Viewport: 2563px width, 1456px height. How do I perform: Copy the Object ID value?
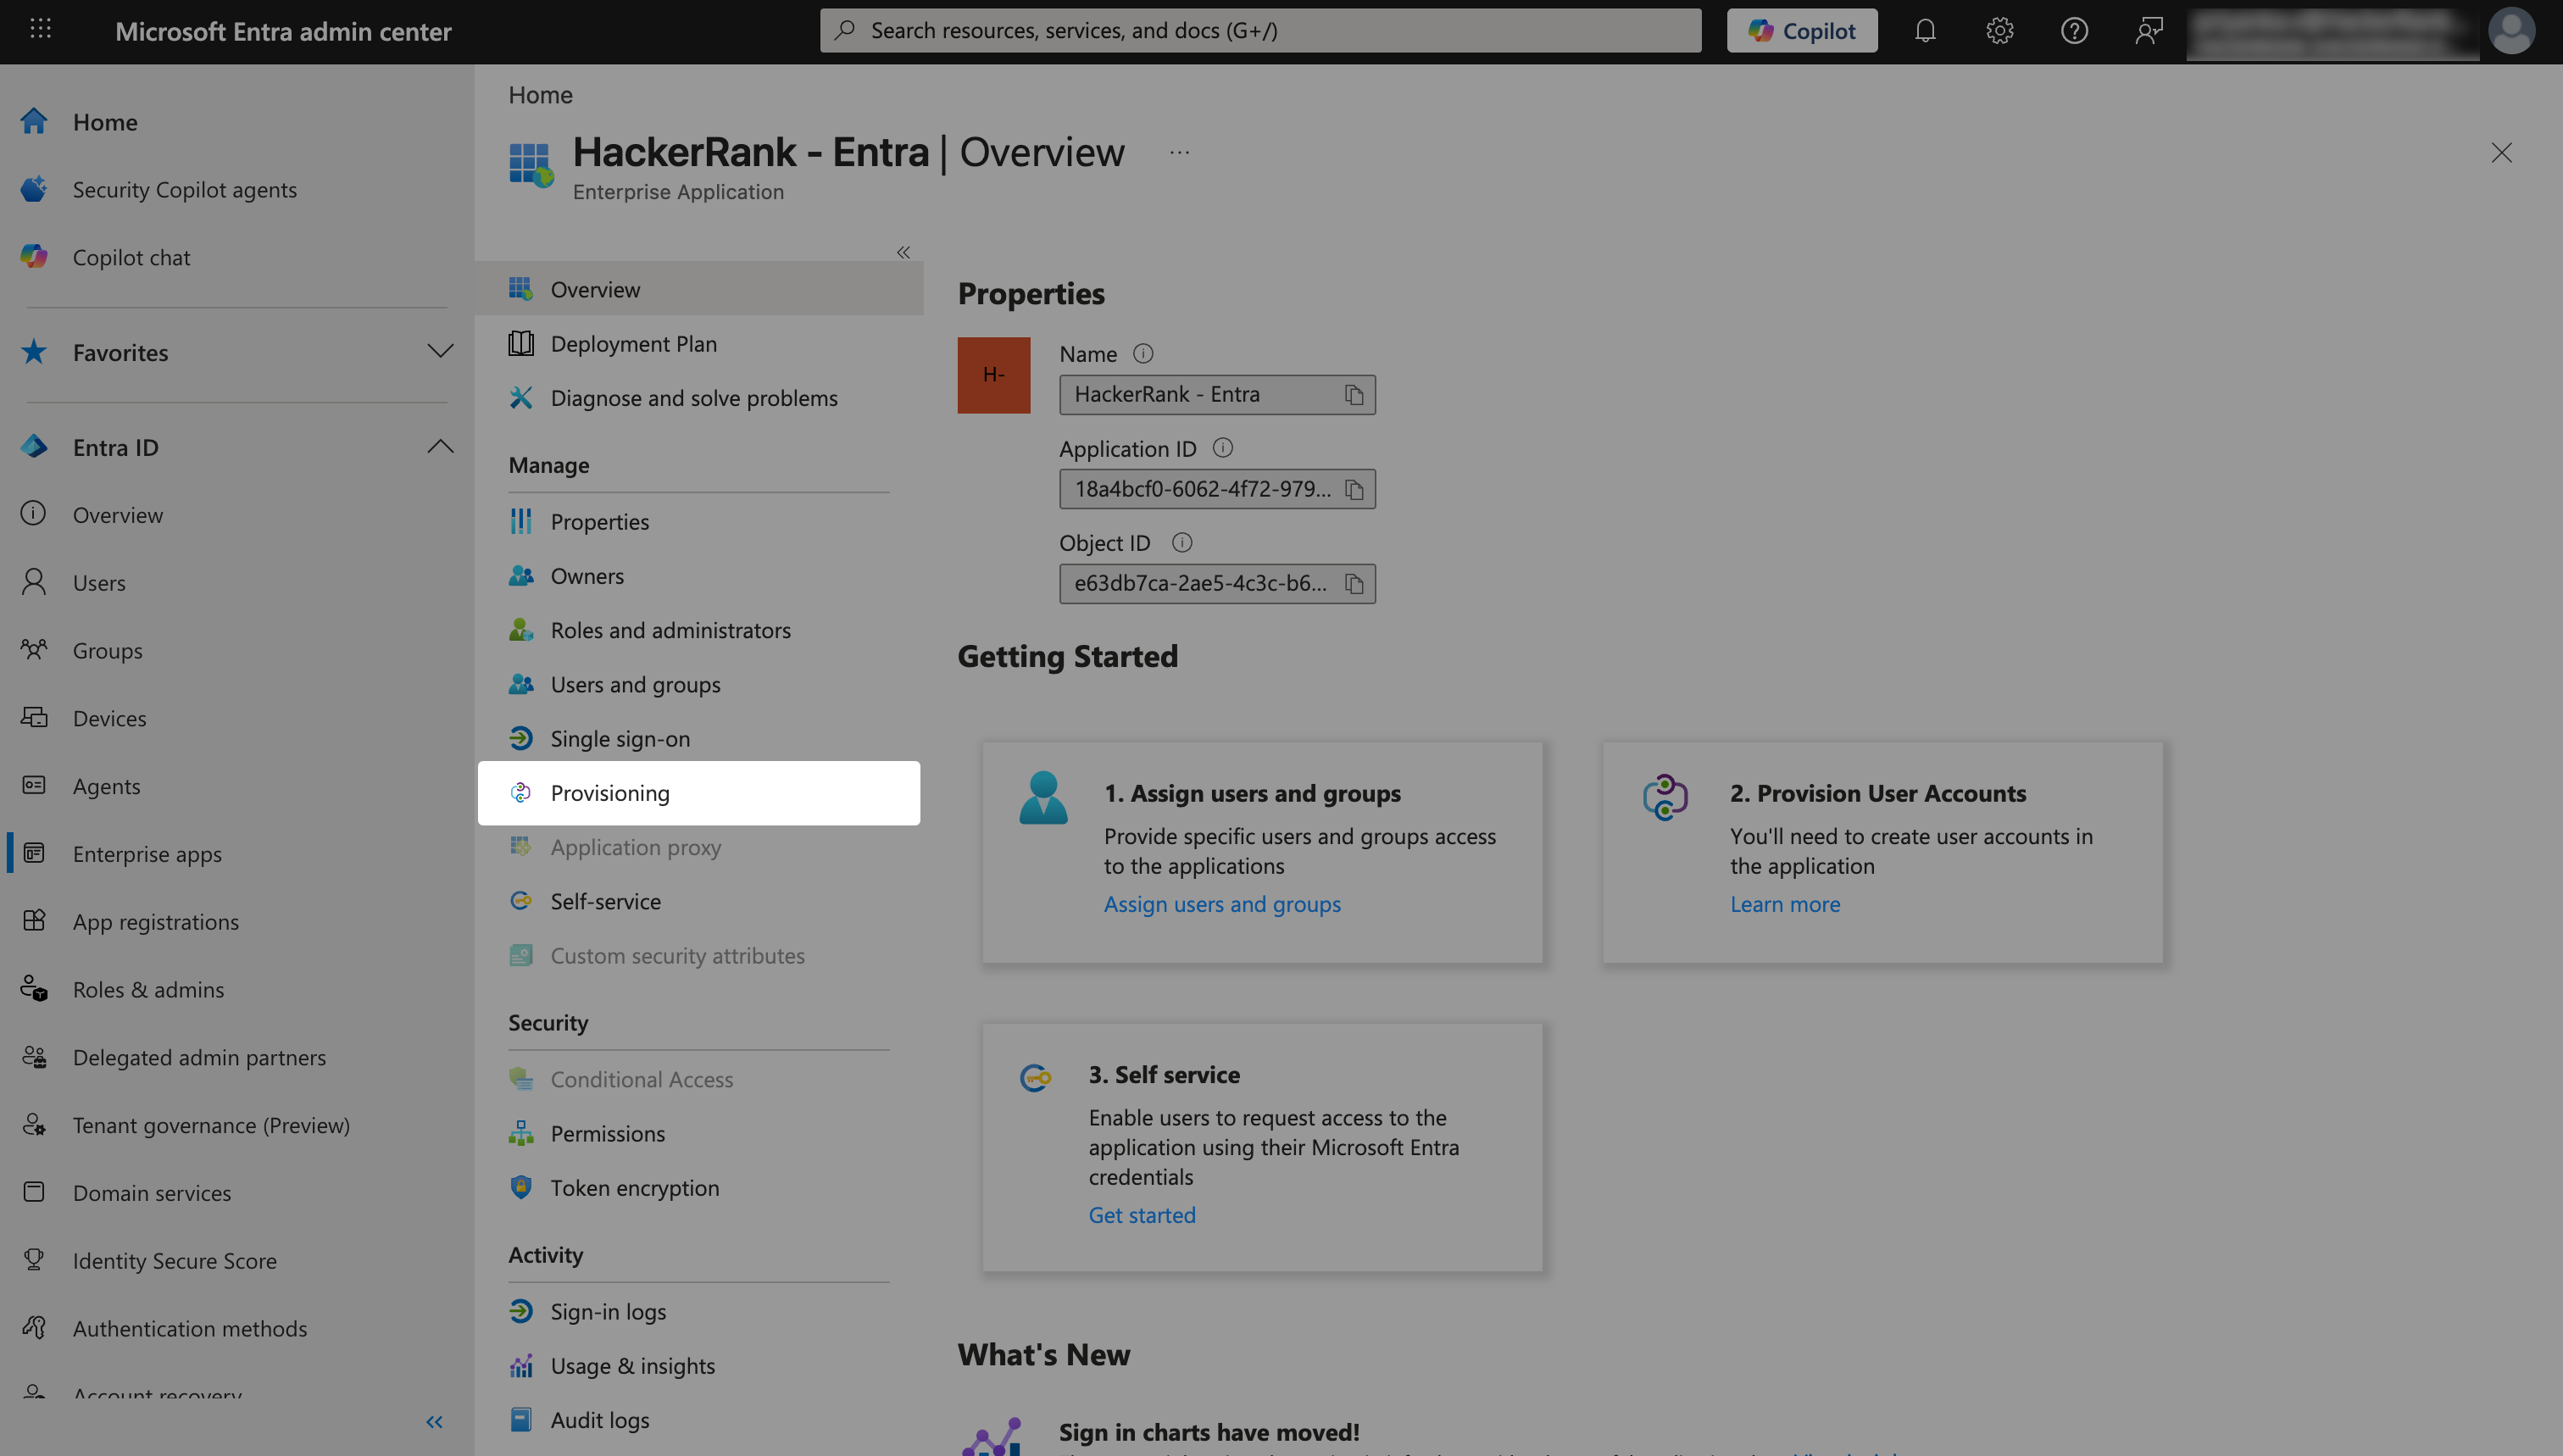pyautogui.click(x=1354, y=584)
